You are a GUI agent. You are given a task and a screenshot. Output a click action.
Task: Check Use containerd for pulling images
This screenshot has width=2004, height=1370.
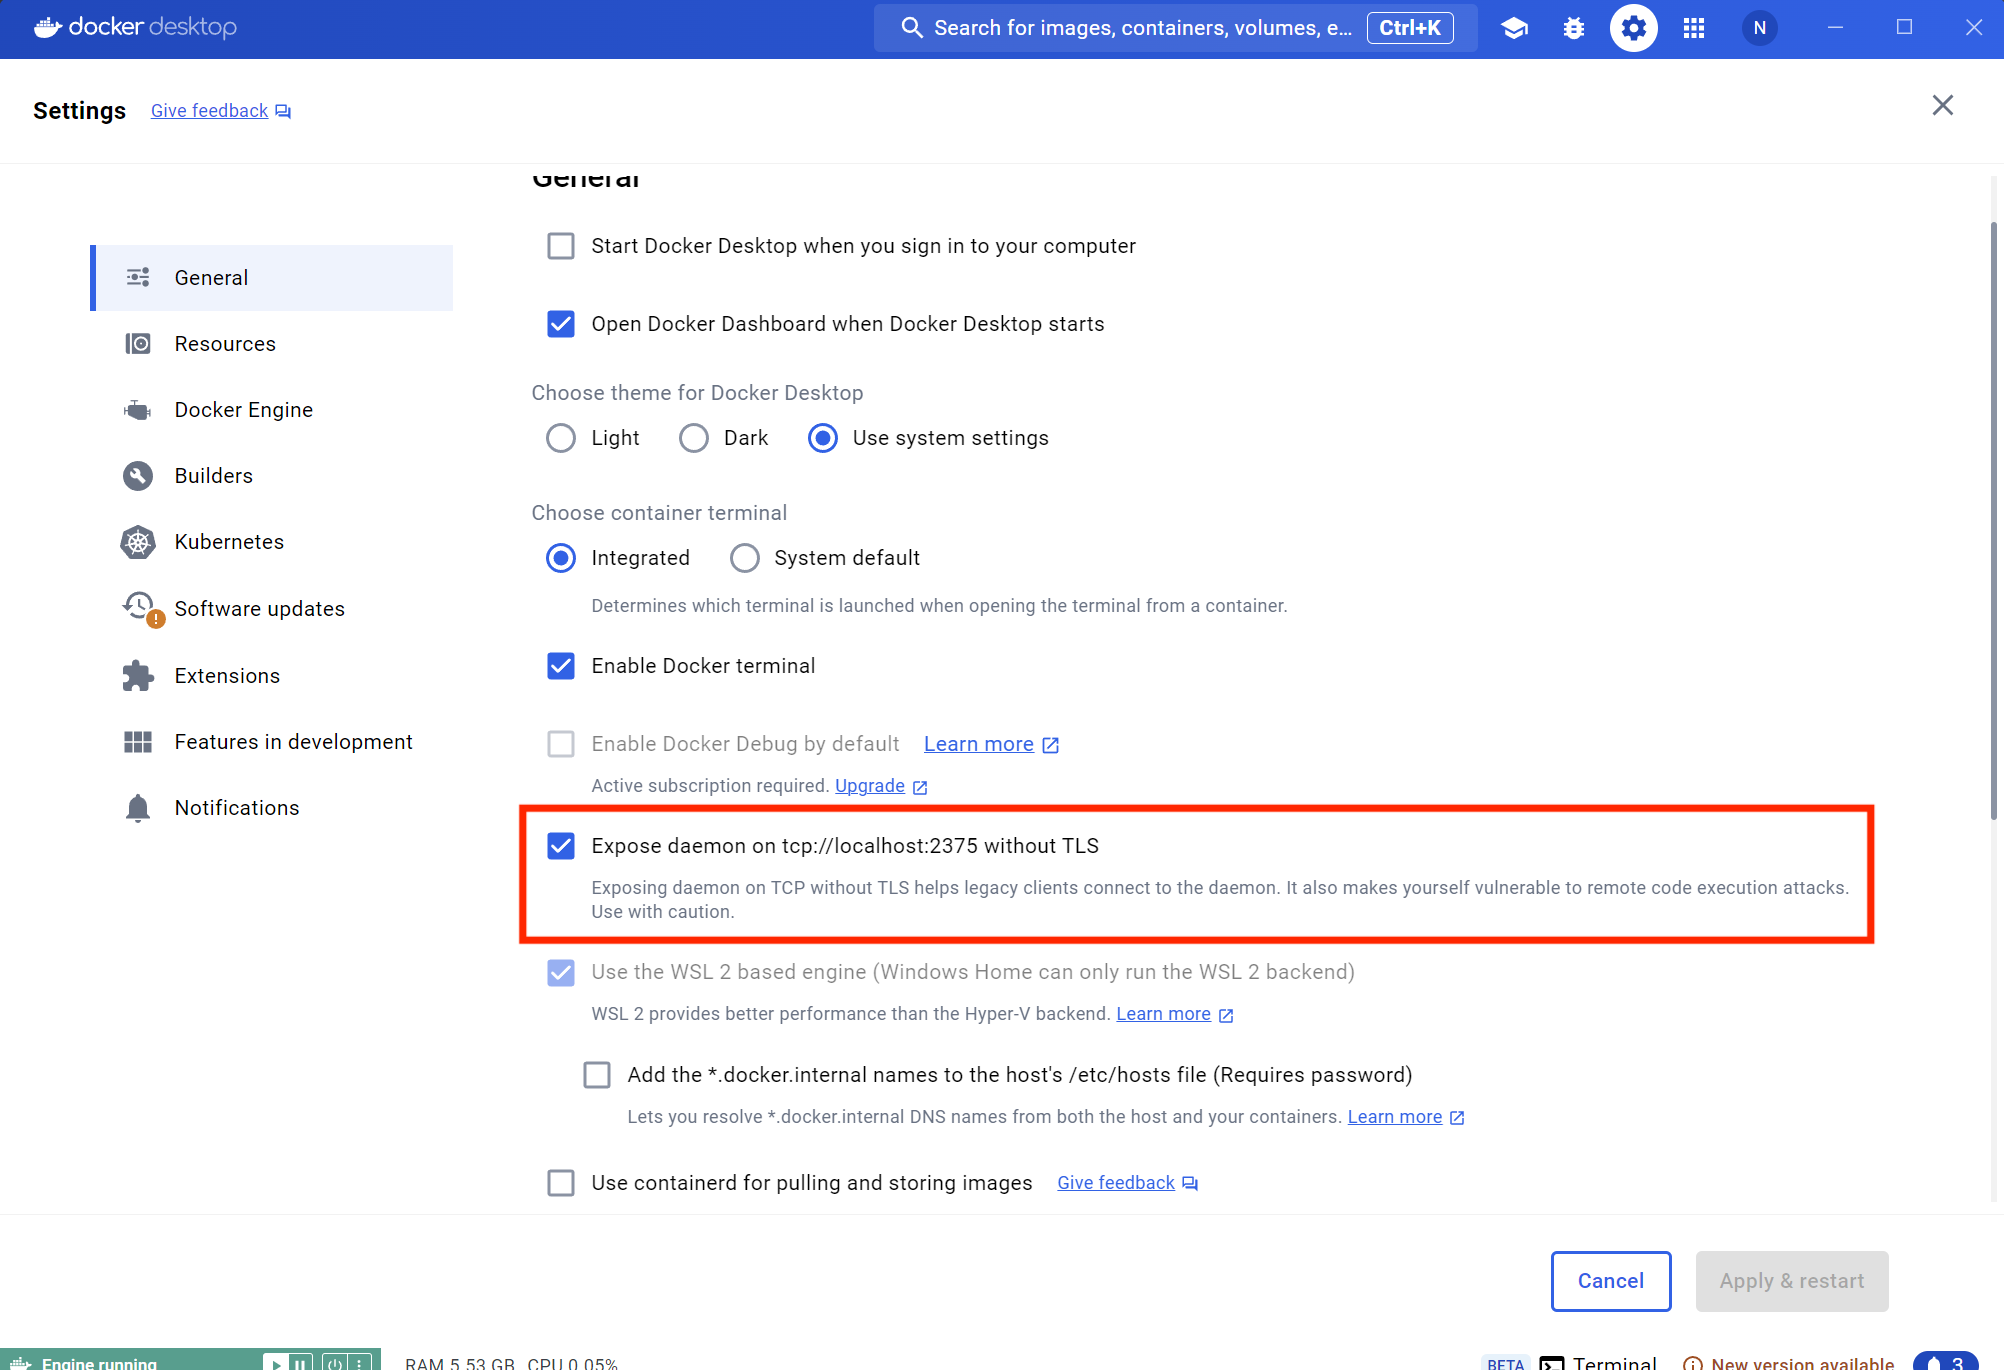(x=561, y=1183)
